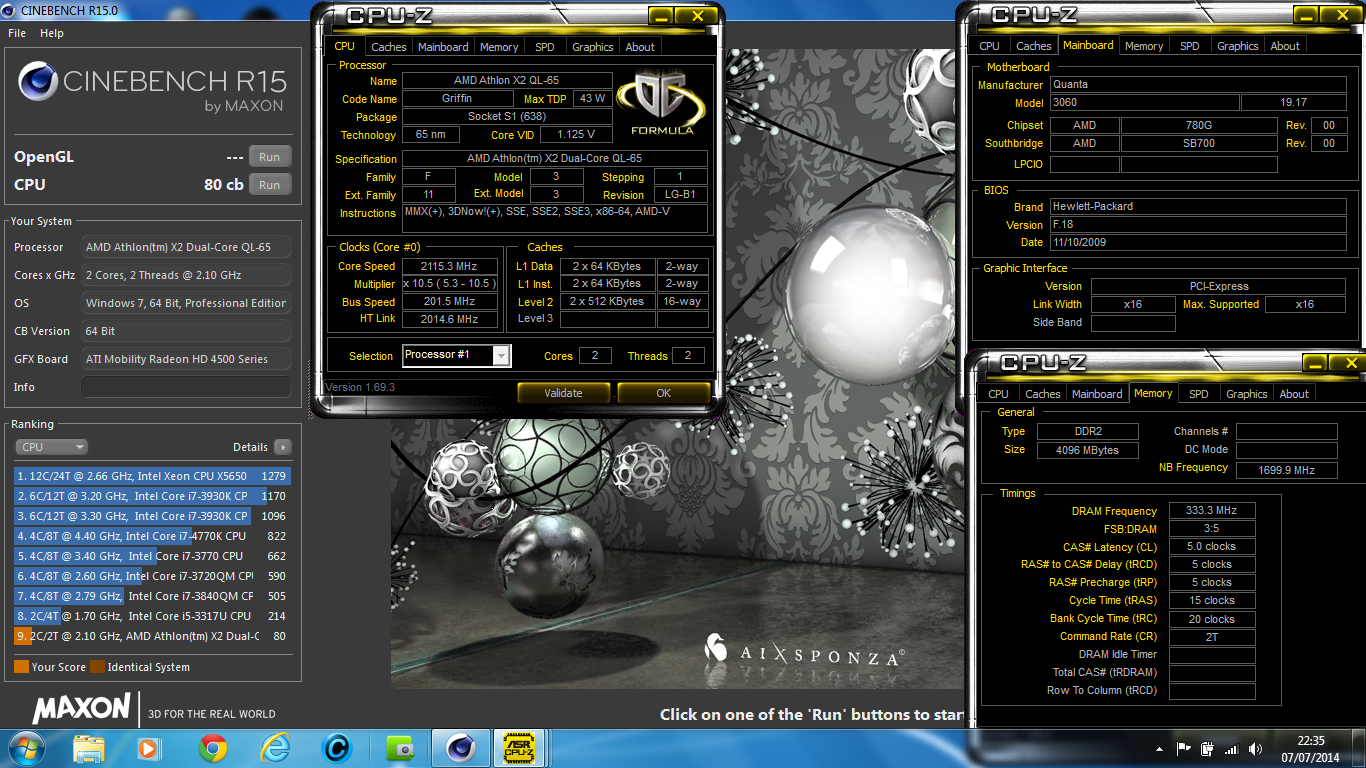Open Action Center flag tray icon
This screenshot has height=768, width=1366.
(1184, 749)
